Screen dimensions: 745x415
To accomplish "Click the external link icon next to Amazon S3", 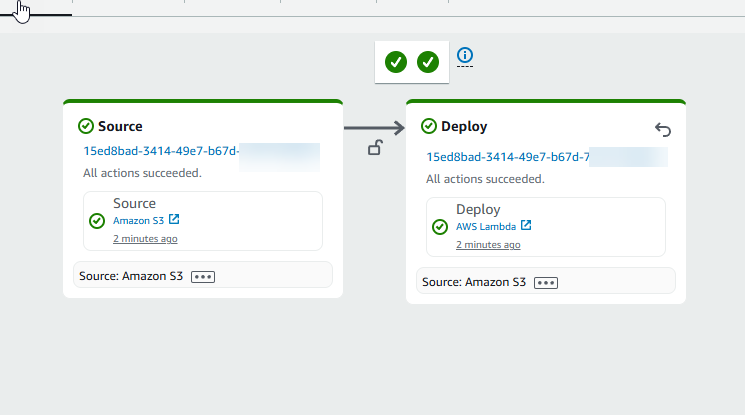I will pos(174,219).
